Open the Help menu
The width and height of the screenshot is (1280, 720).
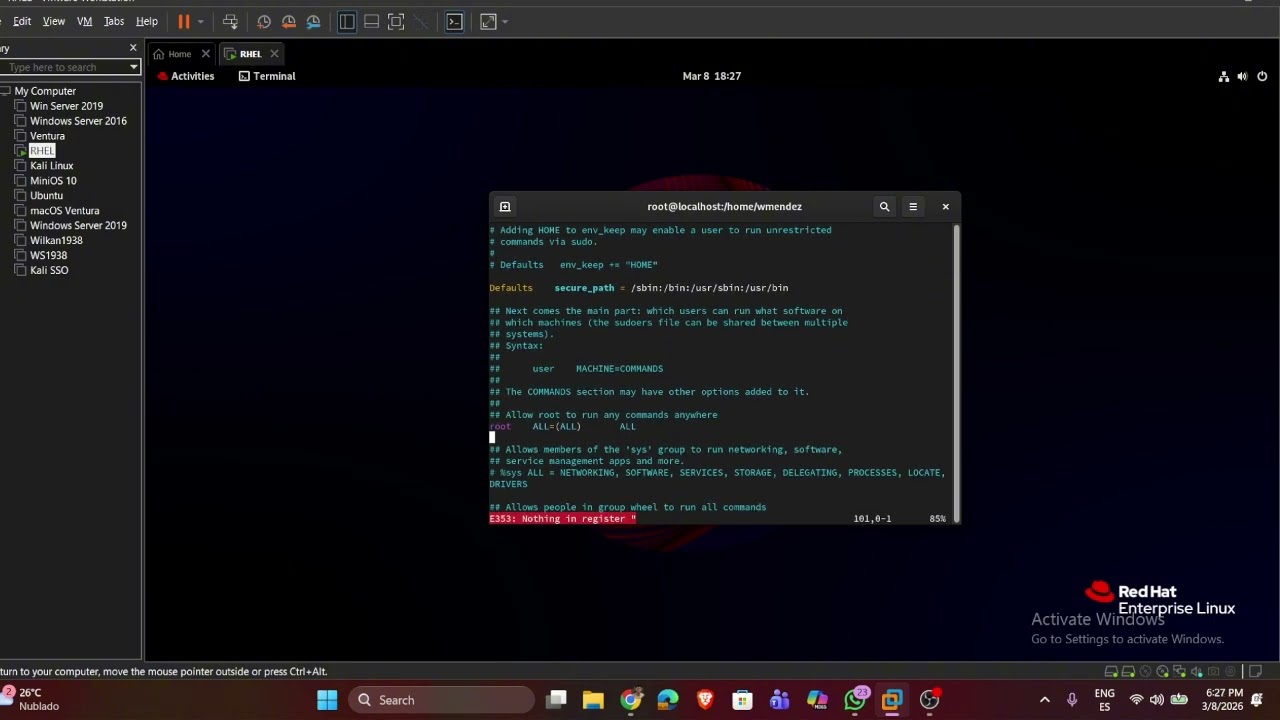point(147,21)
